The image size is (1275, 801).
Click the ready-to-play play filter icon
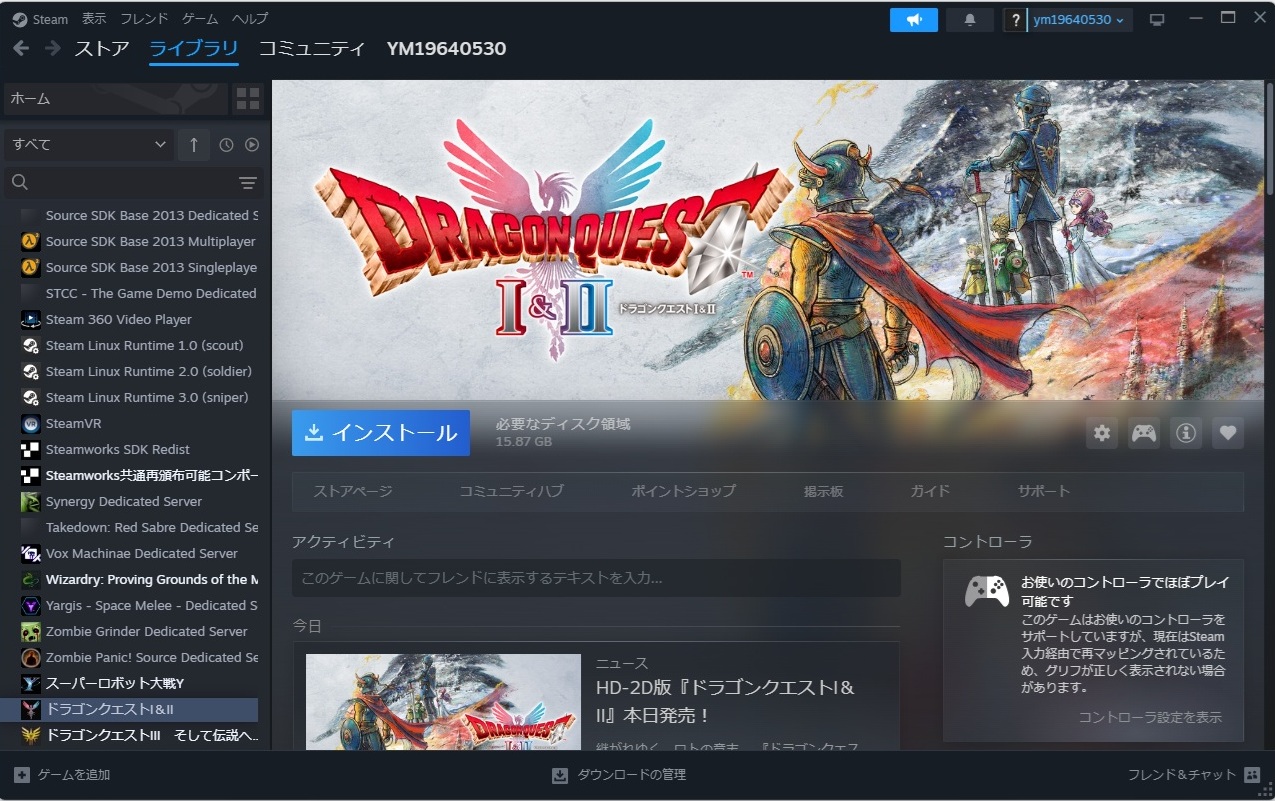pyautogui.click(x=251, y=144)
